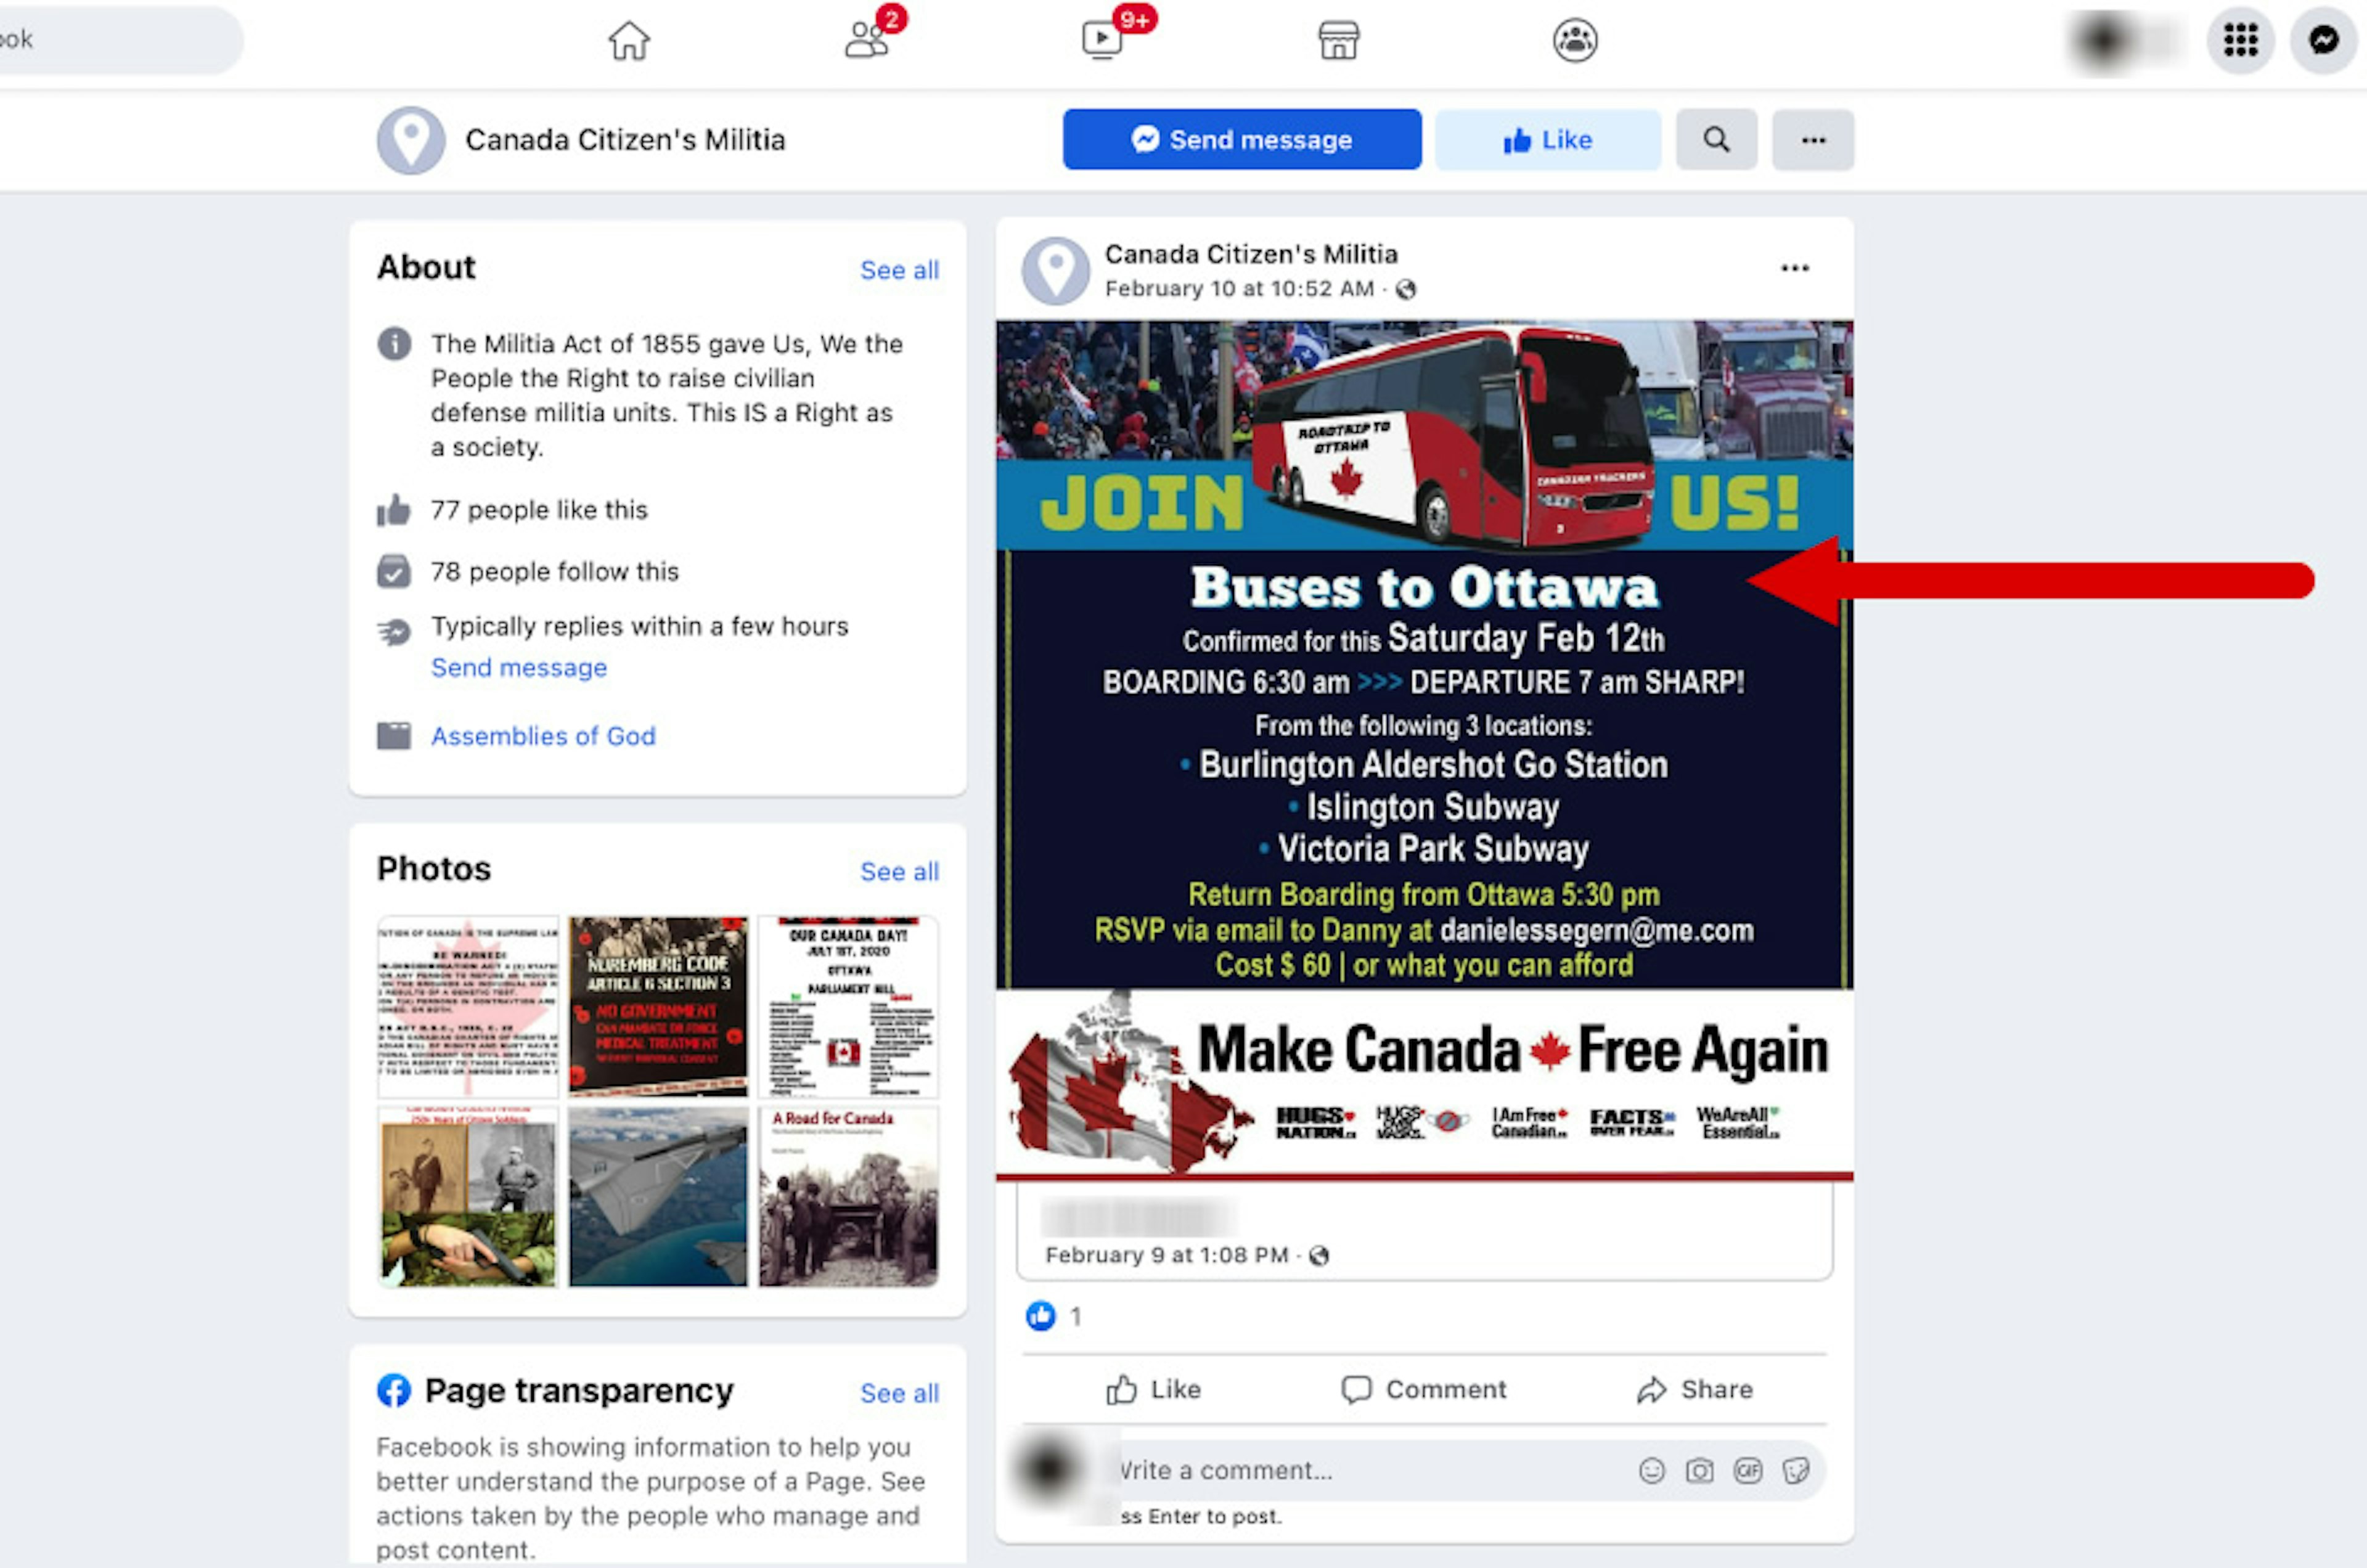Click the blue Send message button
The image size is (2367, 1568).
[x=1242, y=139]
